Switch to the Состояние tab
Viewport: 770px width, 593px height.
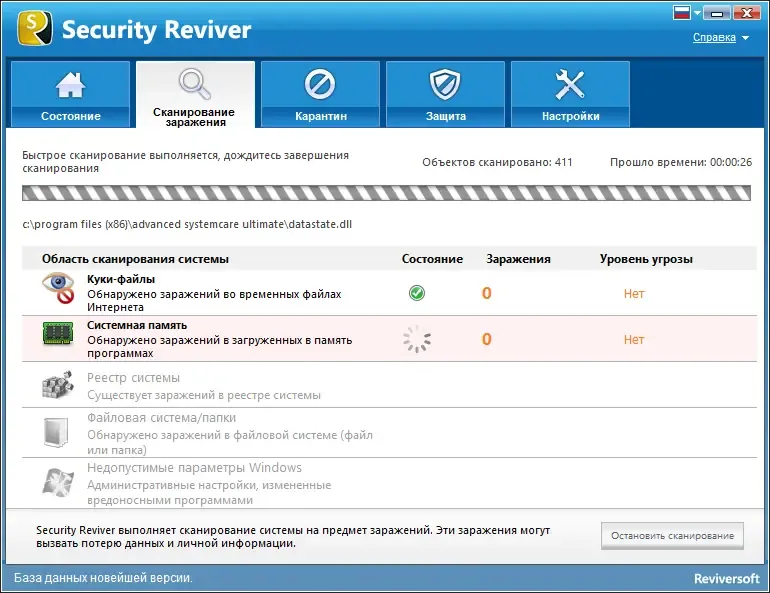(70, 94)
